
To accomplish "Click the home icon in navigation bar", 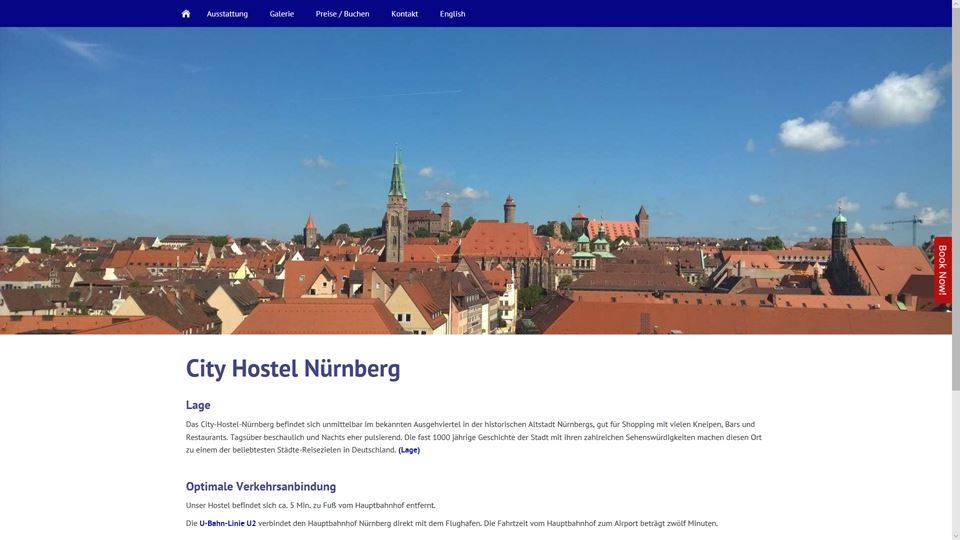I will pyautogui.click(x=186, y=14).
